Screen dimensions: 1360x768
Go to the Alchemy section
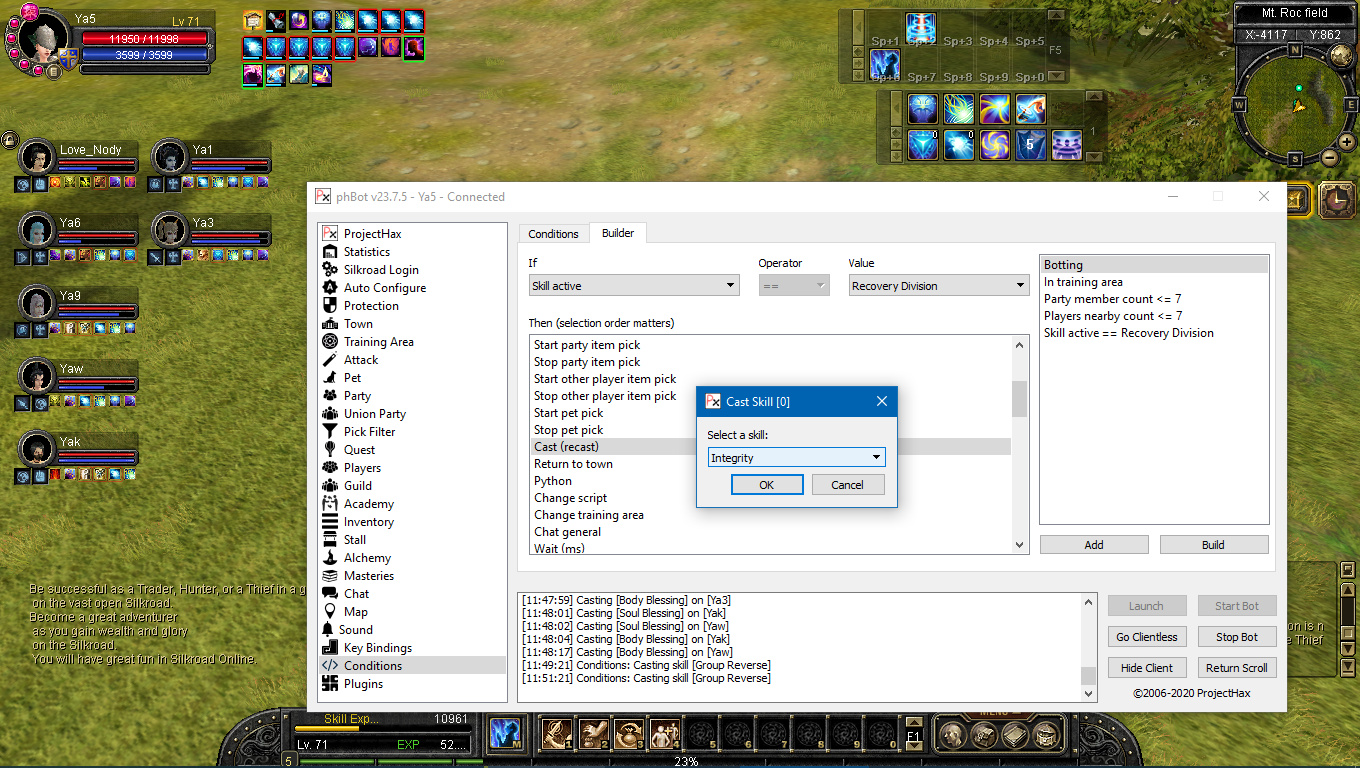367,558
